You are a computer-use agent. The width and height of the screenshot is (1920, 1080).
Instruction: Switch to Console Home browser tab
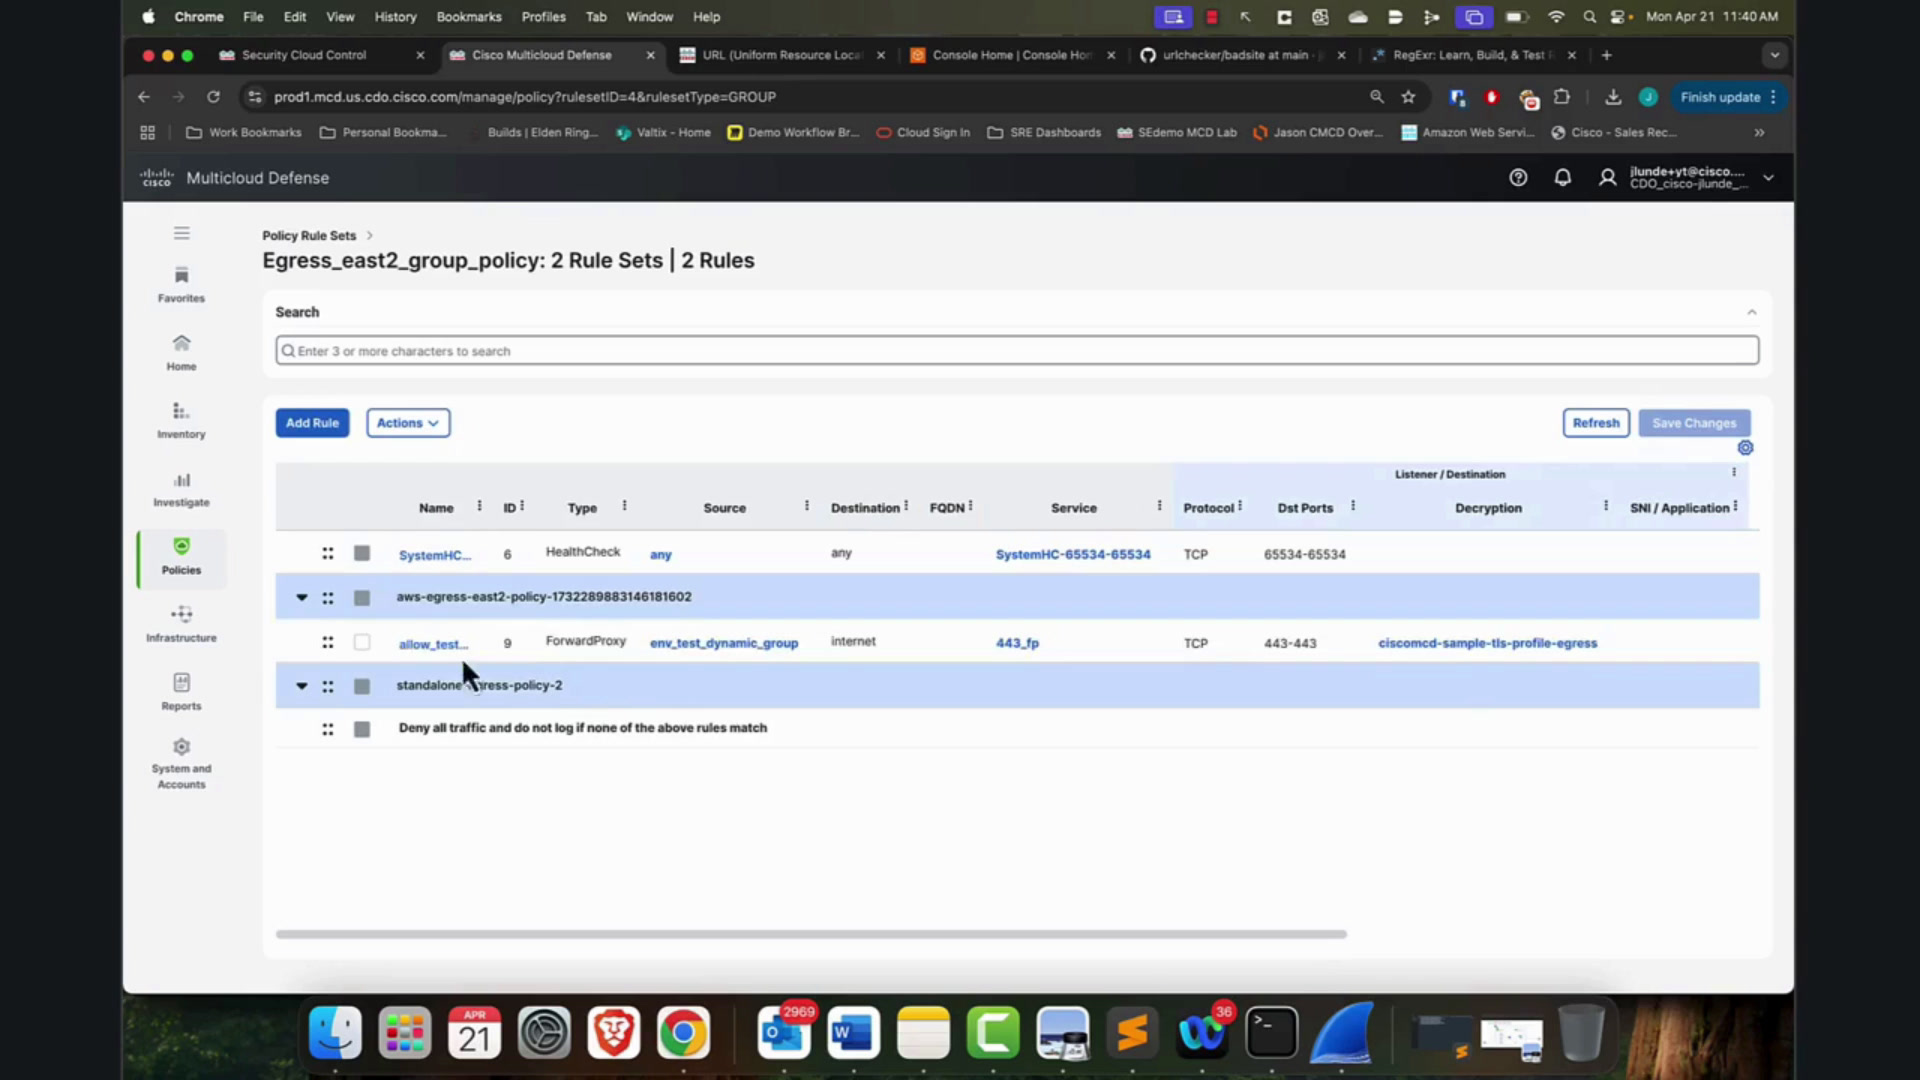tap(1011, 55)
